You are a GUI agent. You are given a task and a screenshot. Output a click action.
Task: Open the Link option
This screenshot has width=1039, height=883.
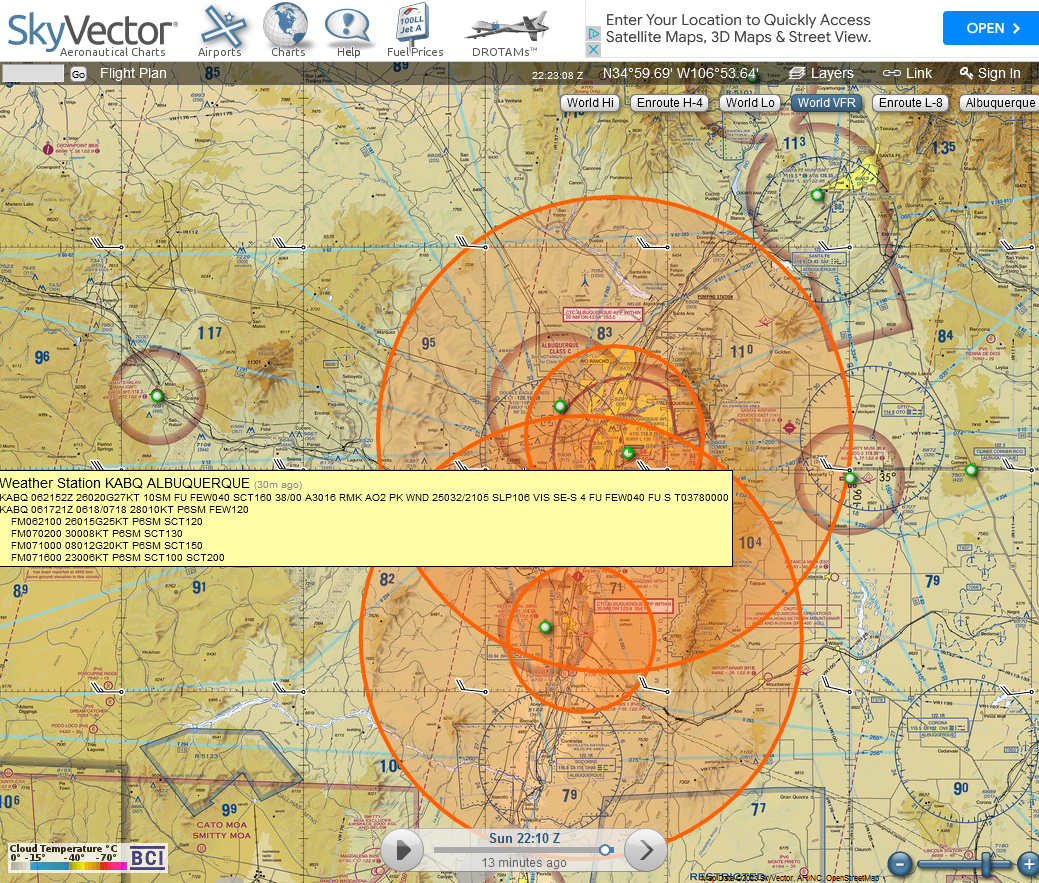click(x=907, y=74)
